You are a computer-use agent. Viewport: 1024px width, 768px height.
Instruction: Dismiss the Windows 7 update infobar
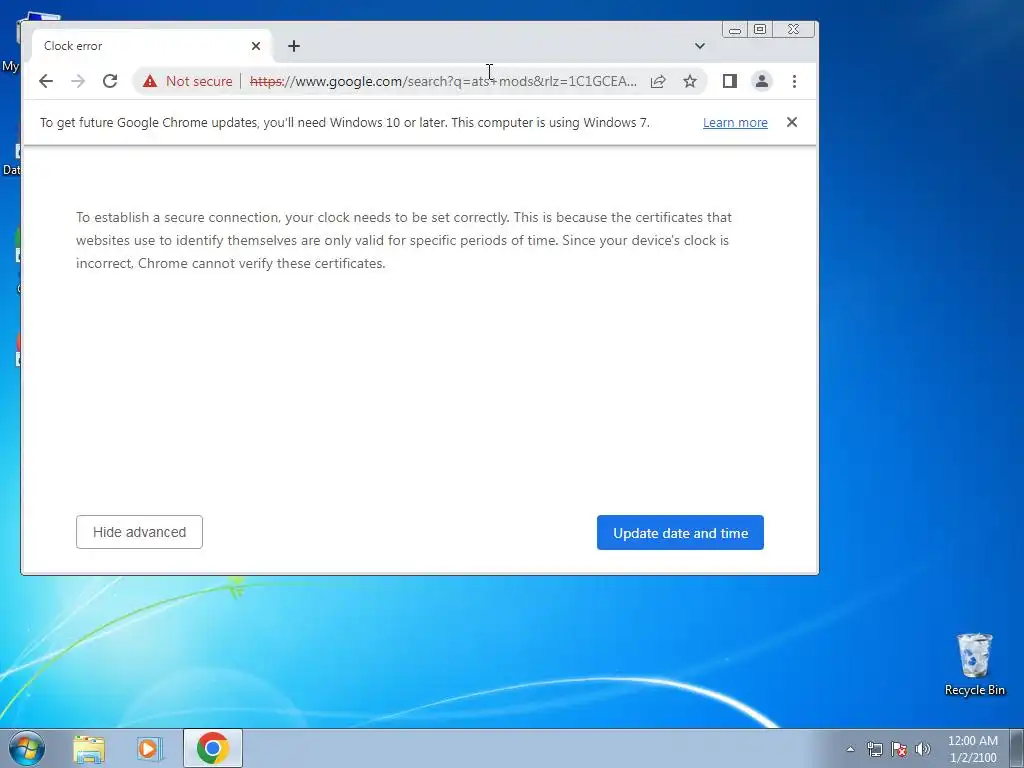(x=792, y=122)
